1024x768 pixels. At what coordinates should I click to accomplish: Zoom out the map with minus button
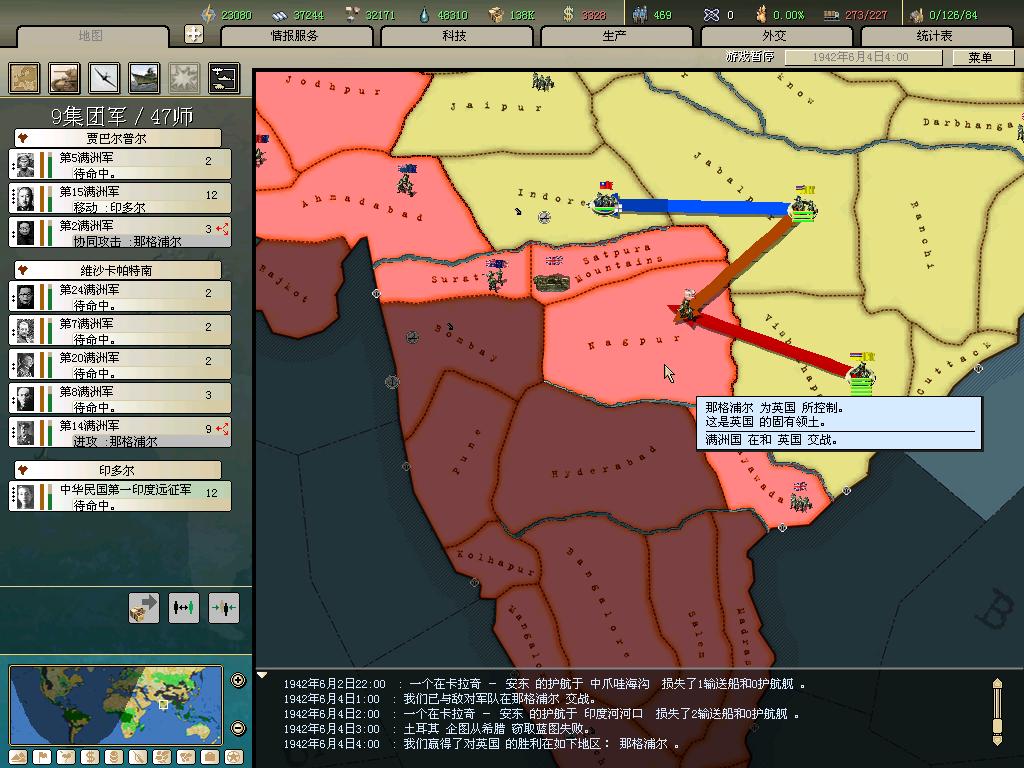click(x=238, y=728)
